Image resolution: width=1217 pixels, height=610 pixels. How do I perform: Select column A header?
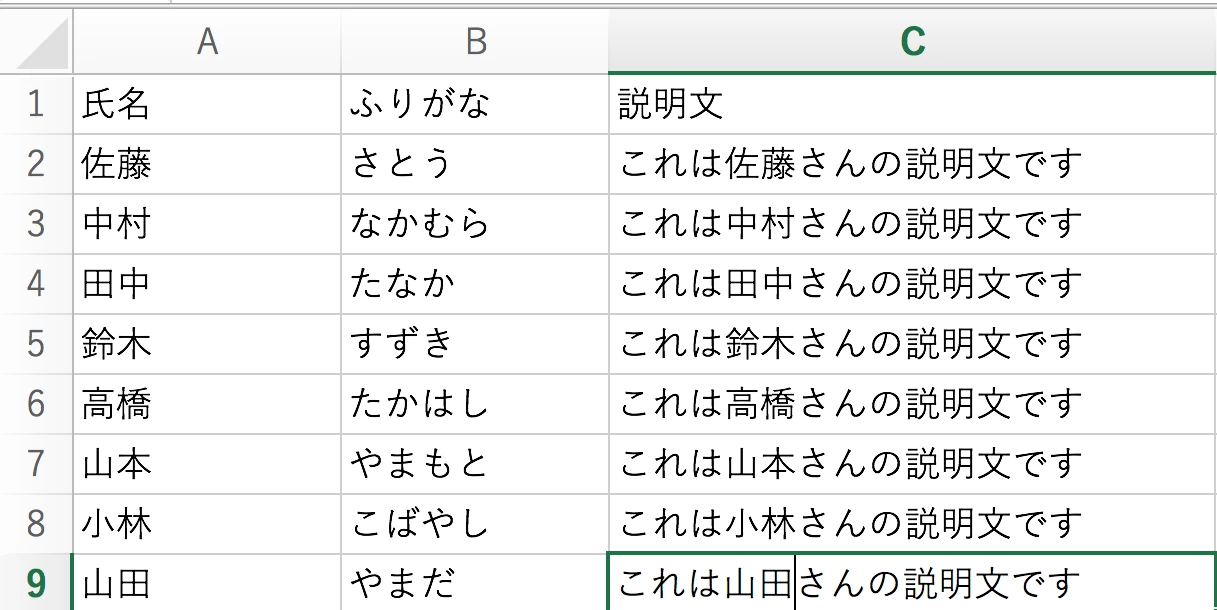207,42
